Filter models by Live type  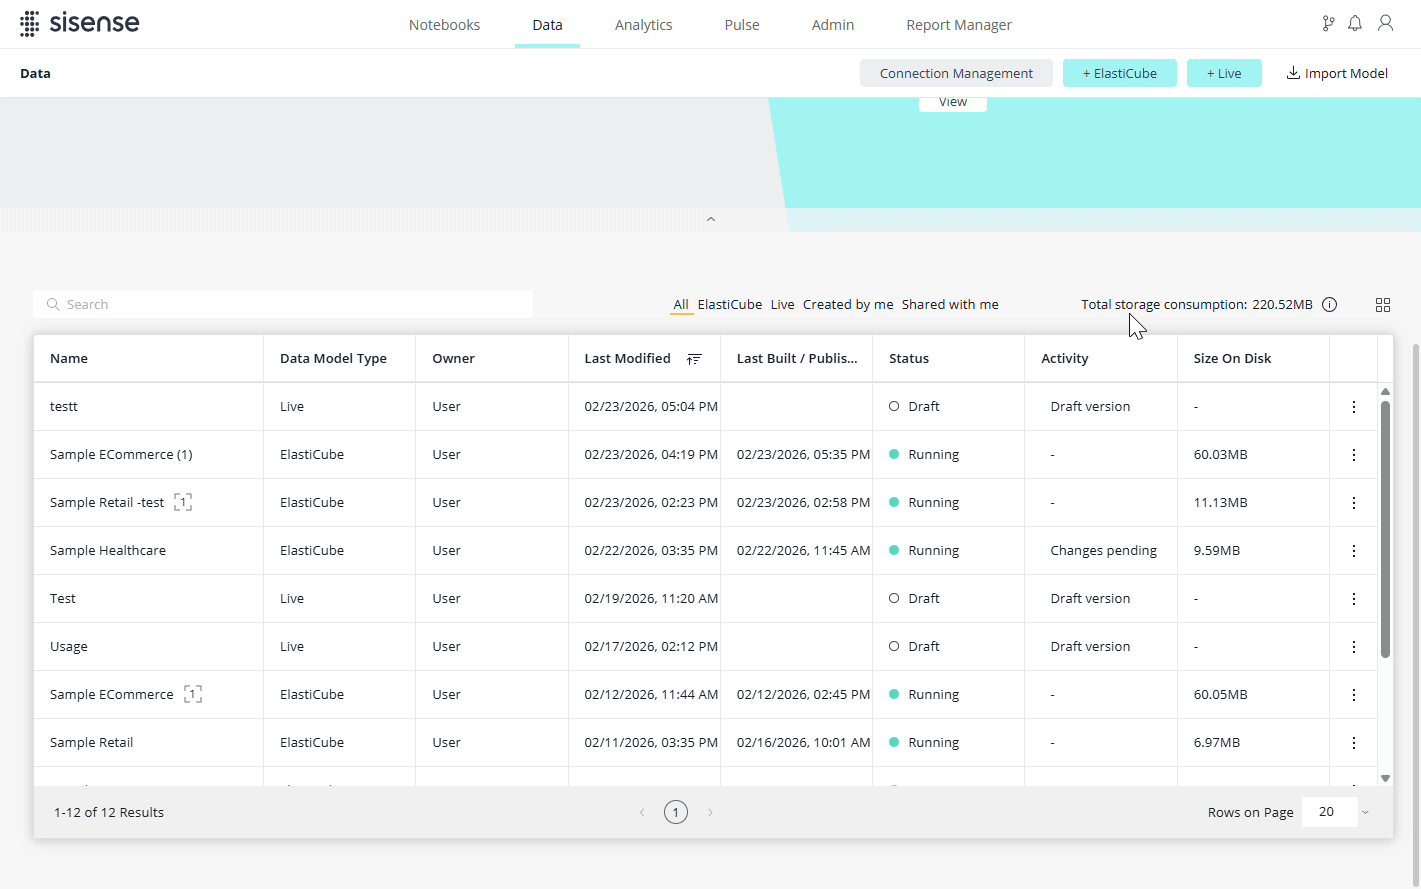click(782, 305)
